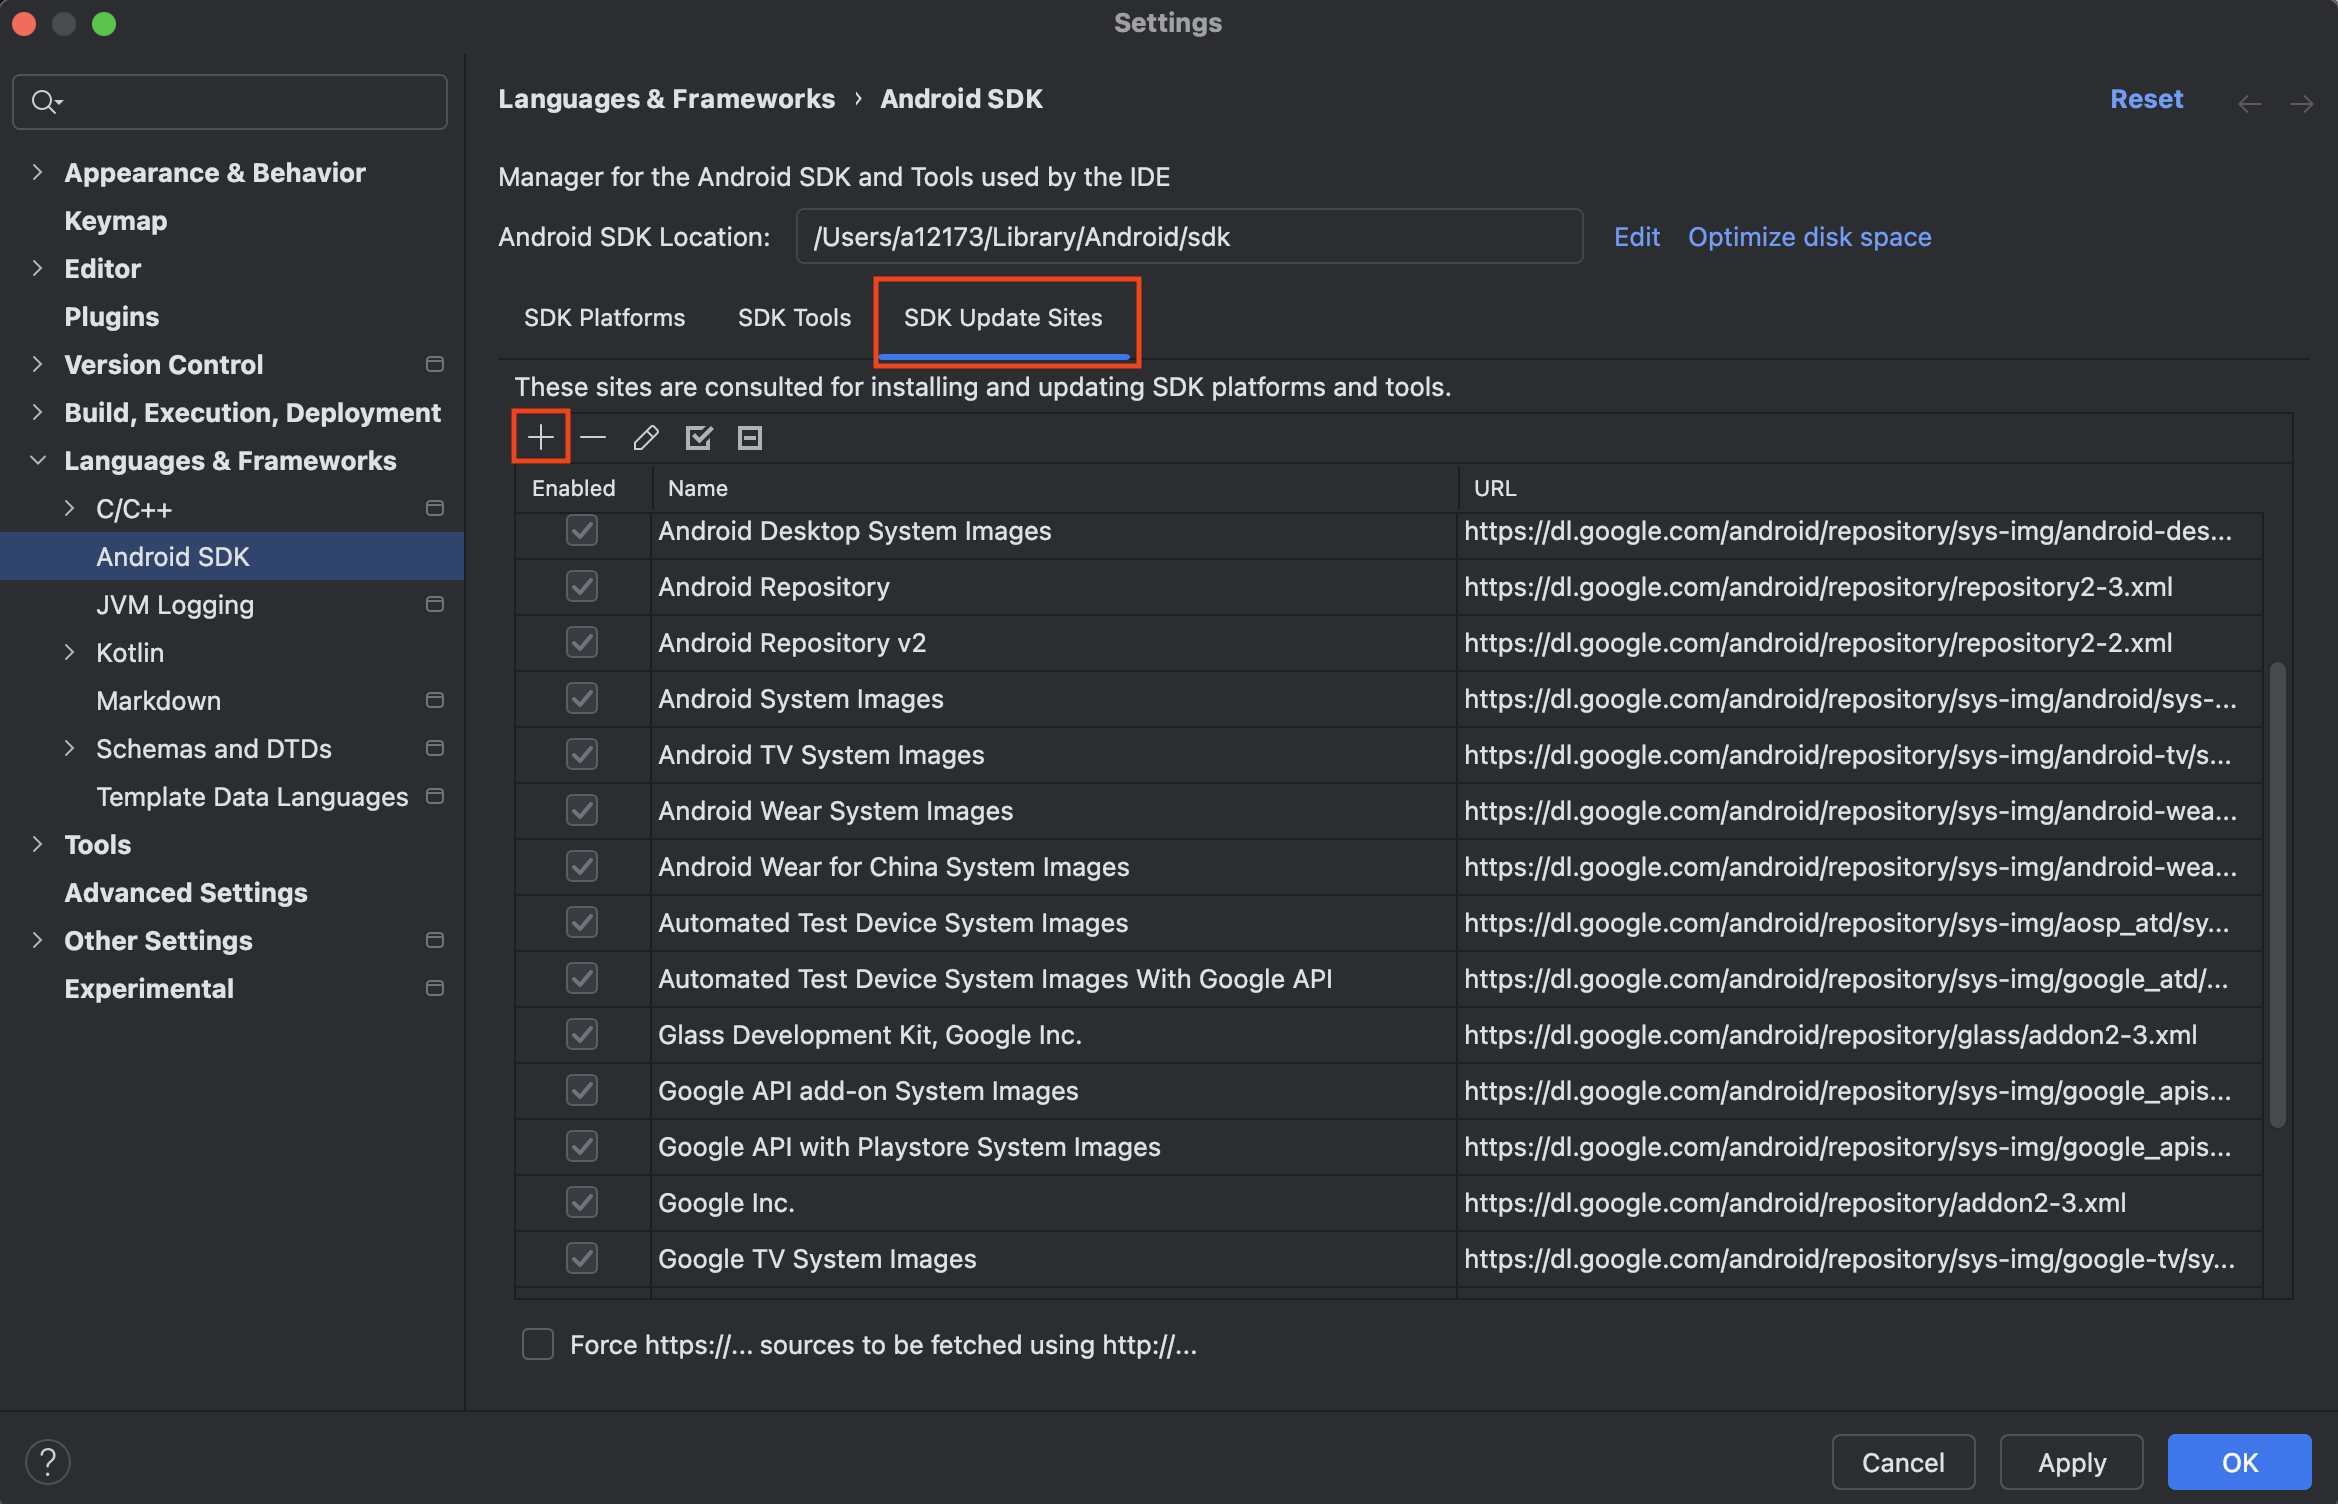
Task: Click the add SDK update site plus icon
Action: 540,437
